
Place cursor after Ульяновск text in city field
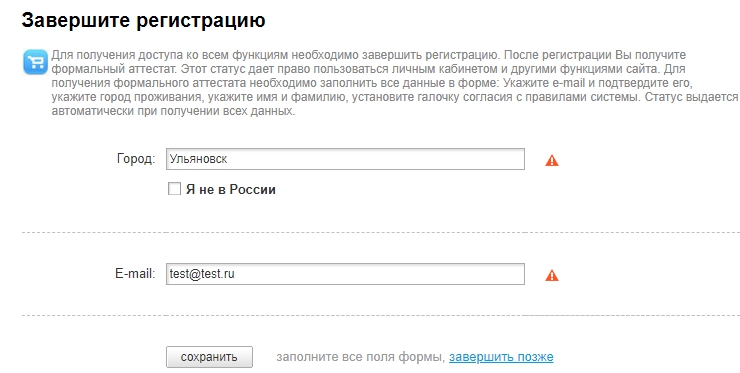coord(228,159)
